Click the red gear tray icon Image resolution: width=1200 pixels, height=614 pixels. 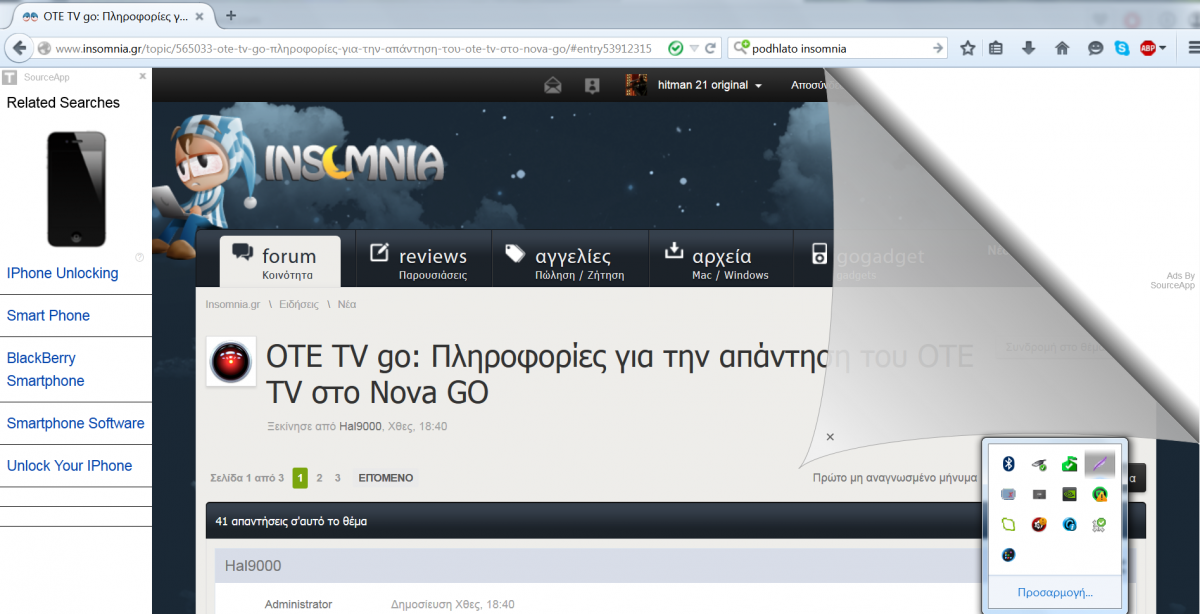point(1040,524)
